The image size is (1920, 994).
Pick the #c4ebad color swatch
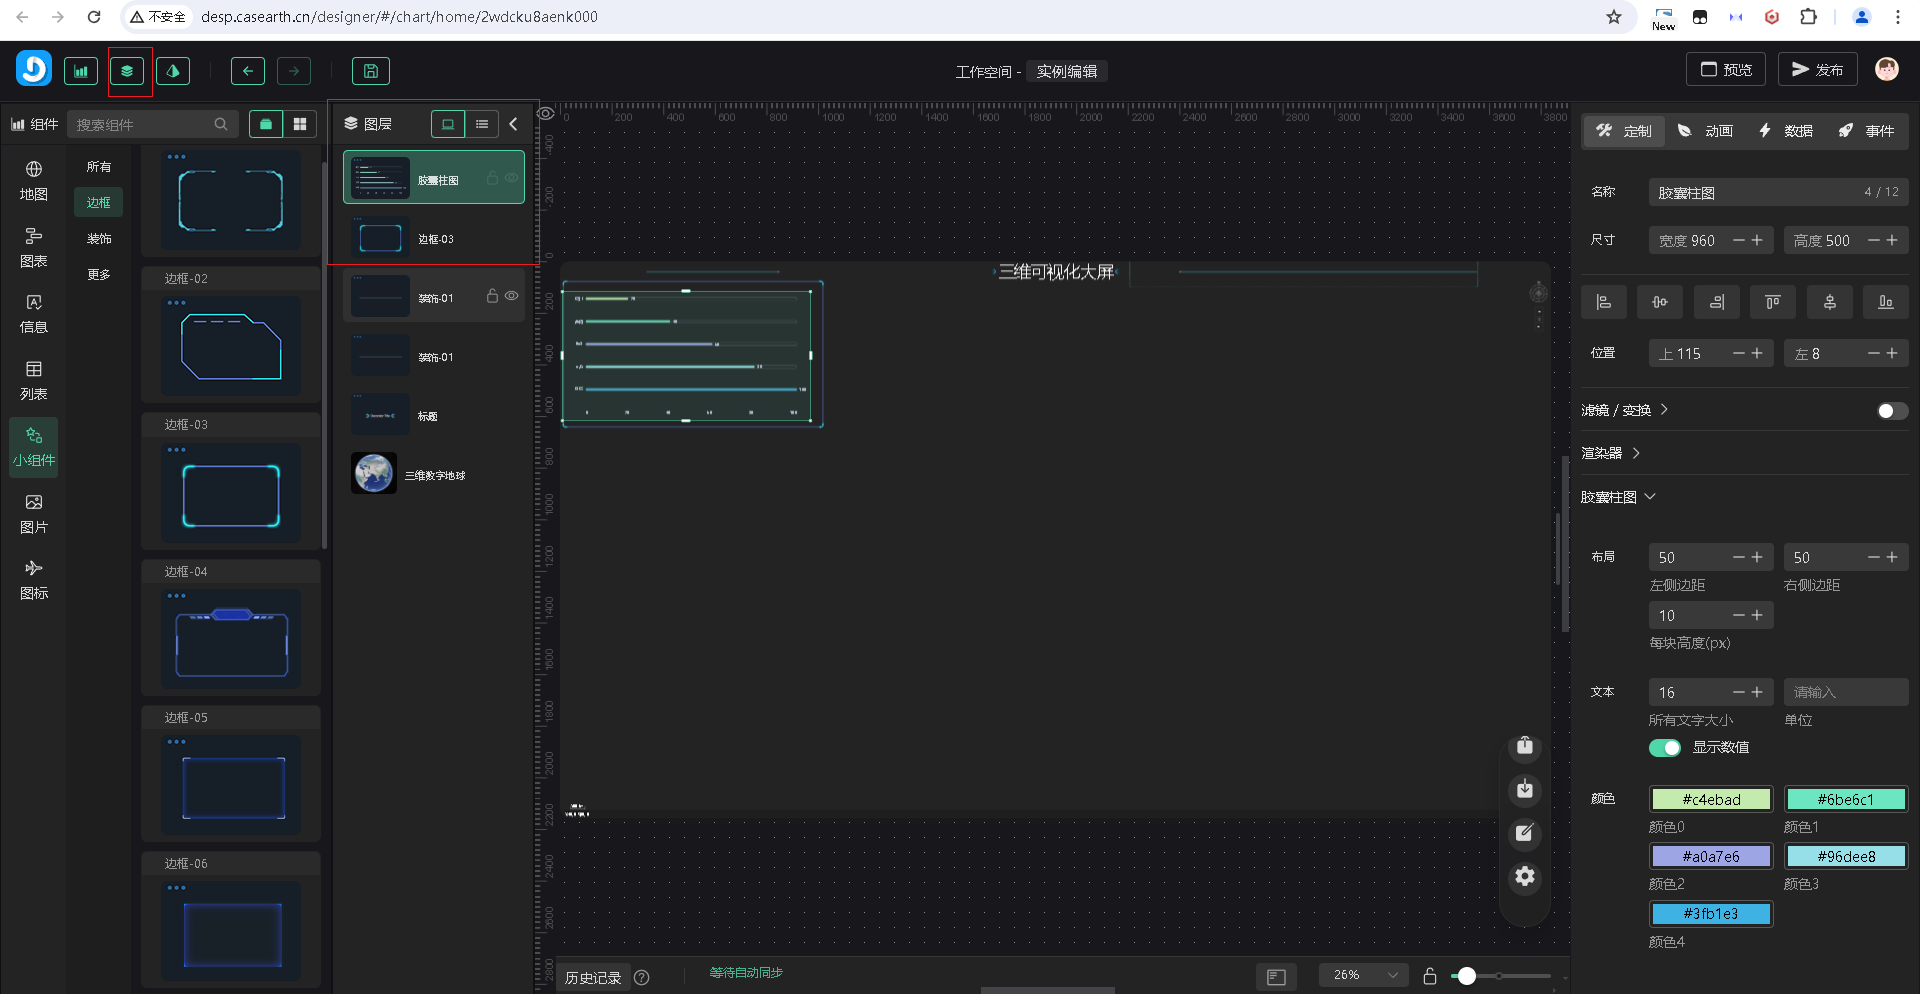pos(1711,799)
